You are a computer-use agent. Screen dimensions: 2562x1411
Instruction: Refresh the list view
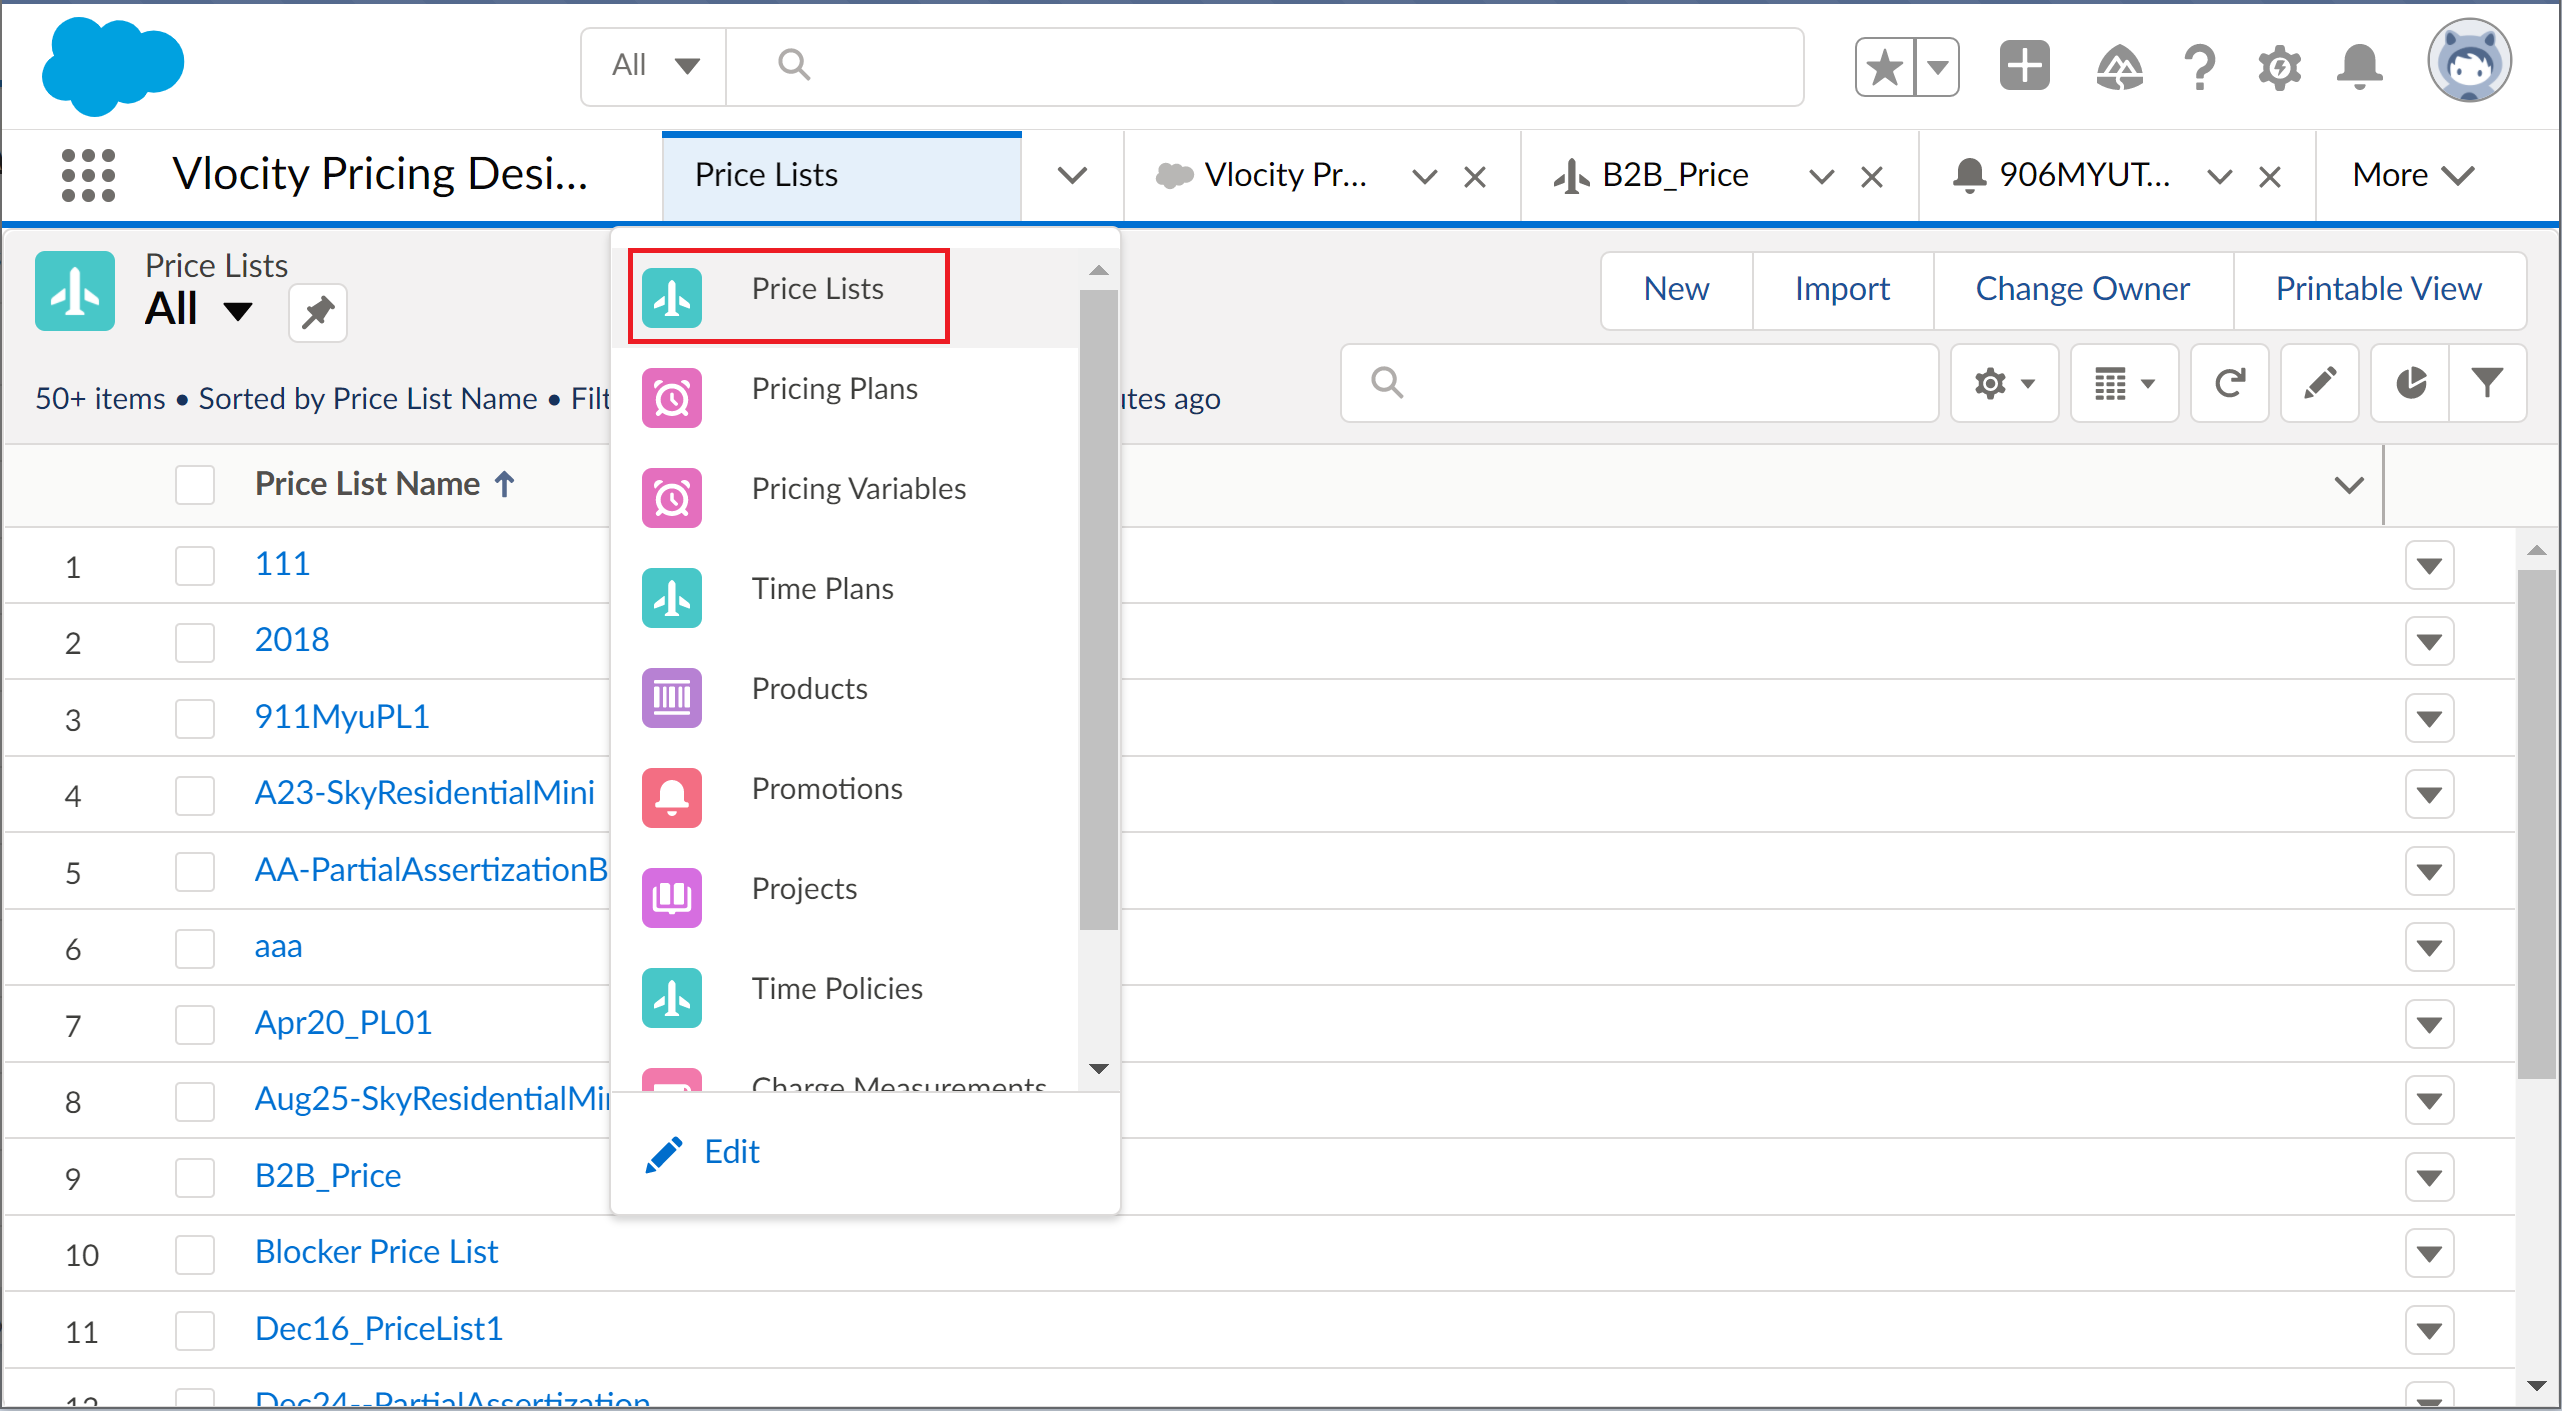(2230, 383)
